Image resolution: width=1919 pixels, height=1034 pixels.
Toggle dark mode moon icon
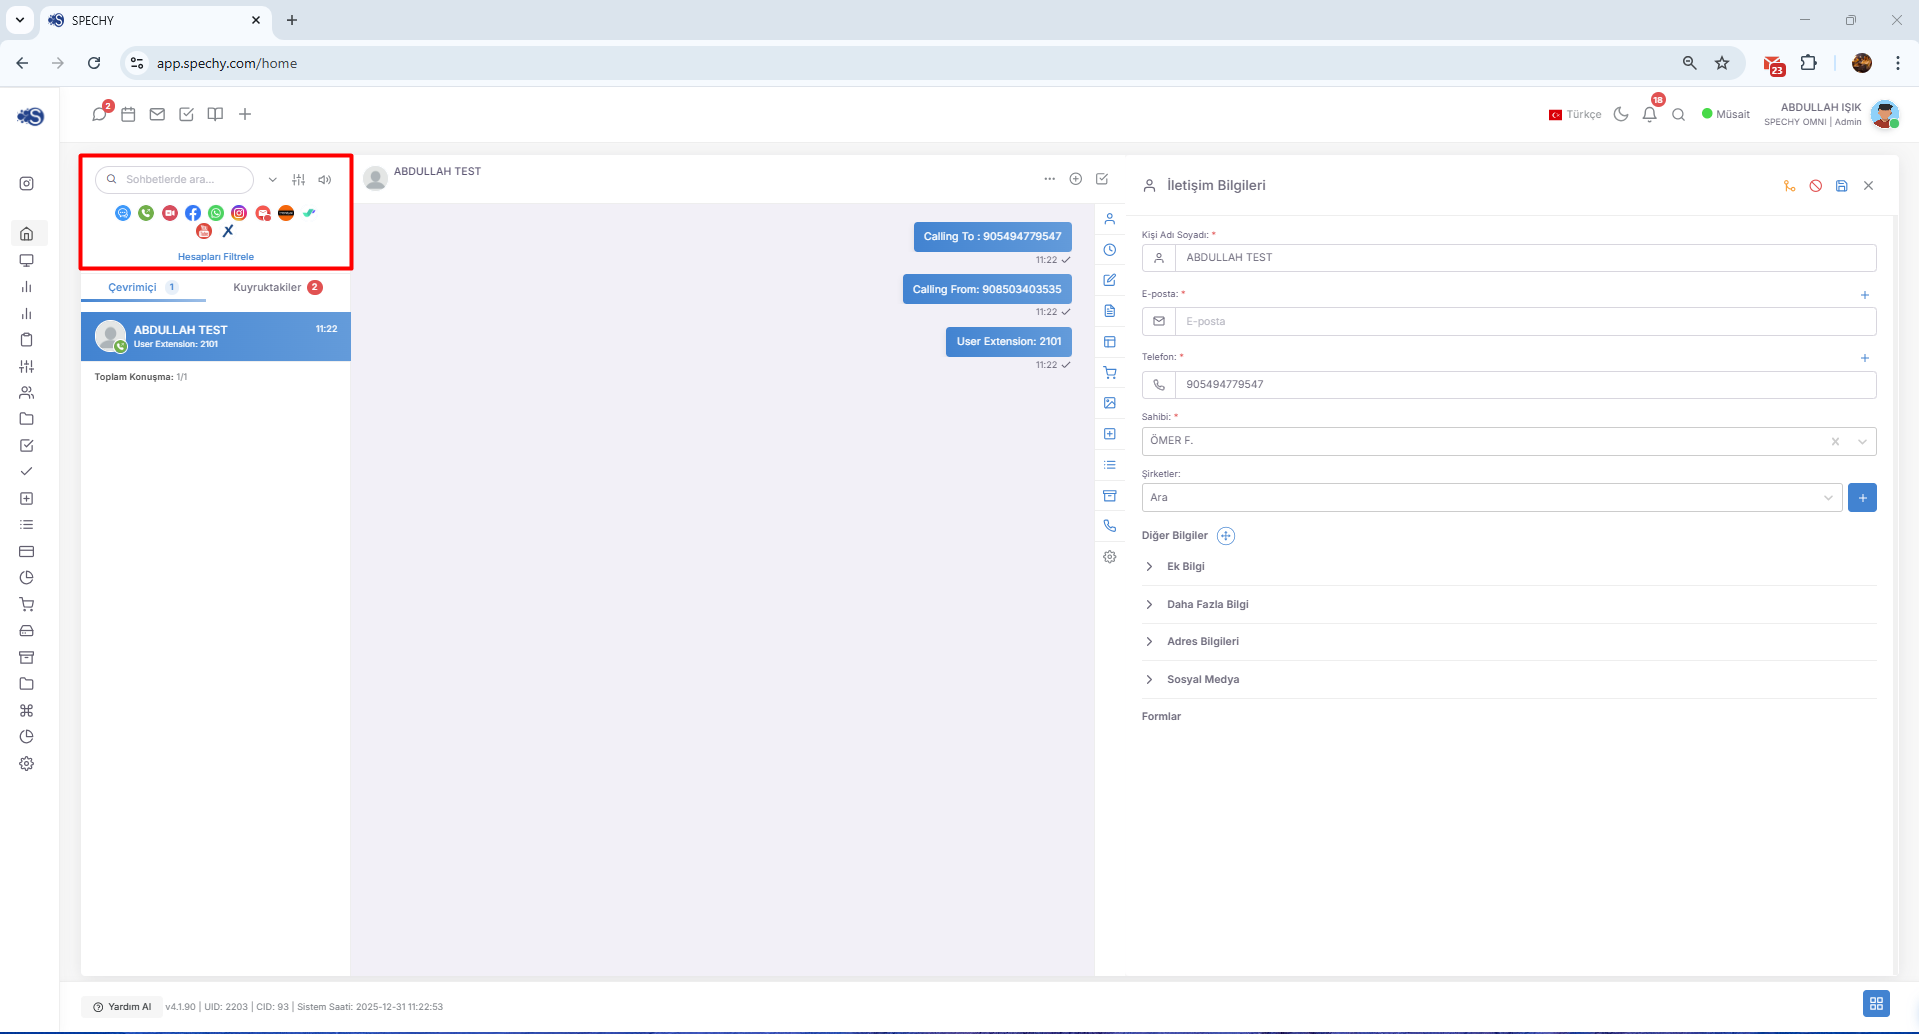click(1621, 114)
